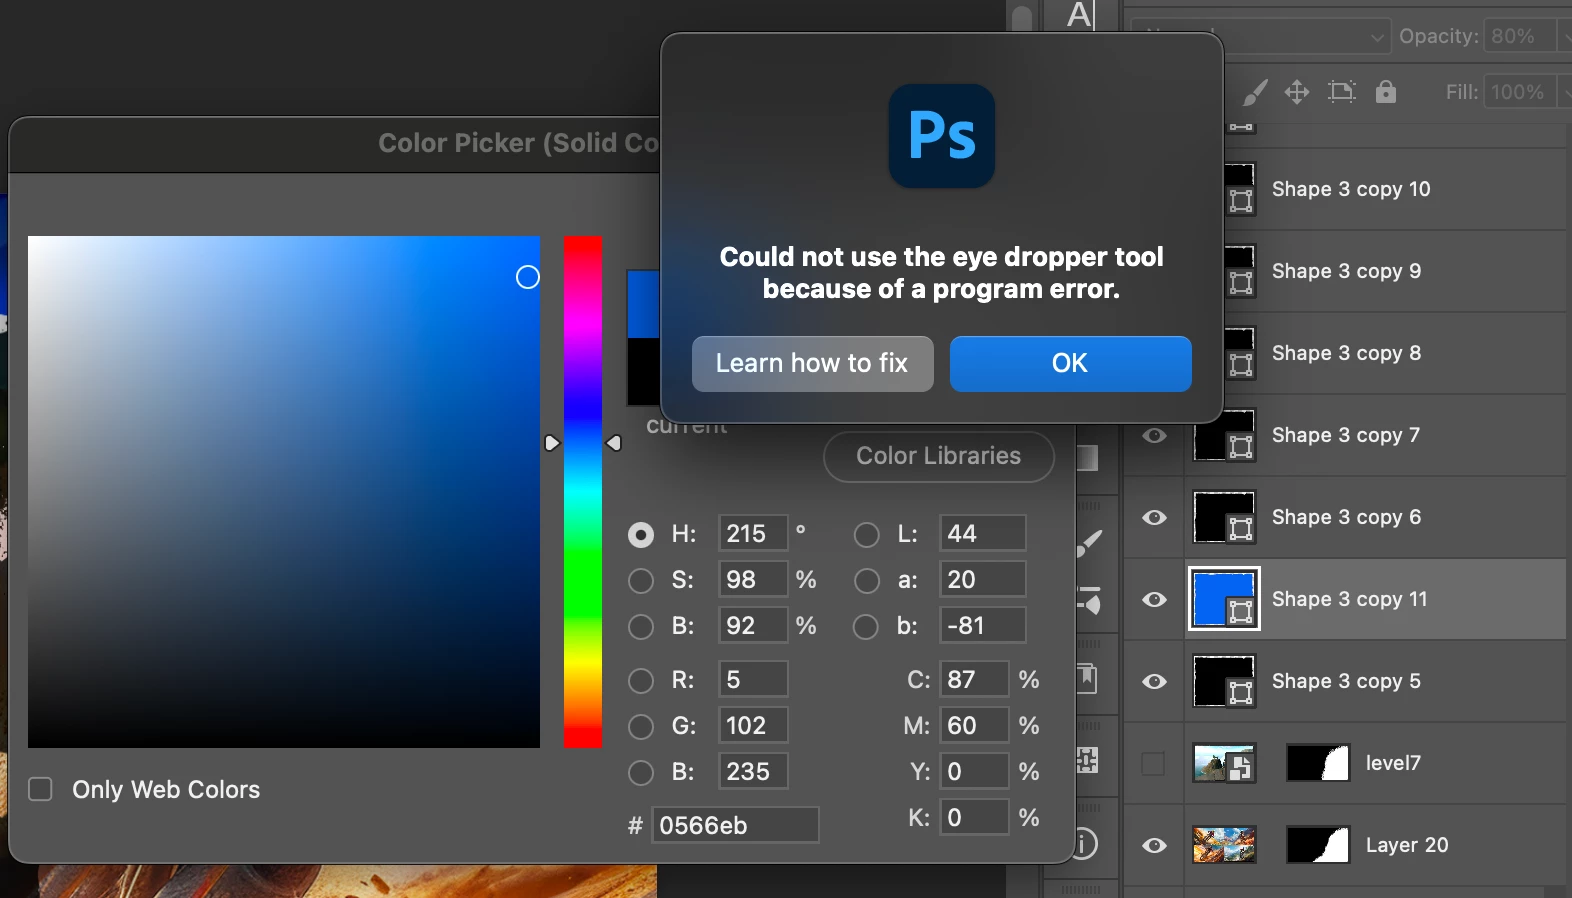Hide the Shape 3 copy 6 layer
The height and width of the screenshot is (898, 1572).
tap(1155, 517)
